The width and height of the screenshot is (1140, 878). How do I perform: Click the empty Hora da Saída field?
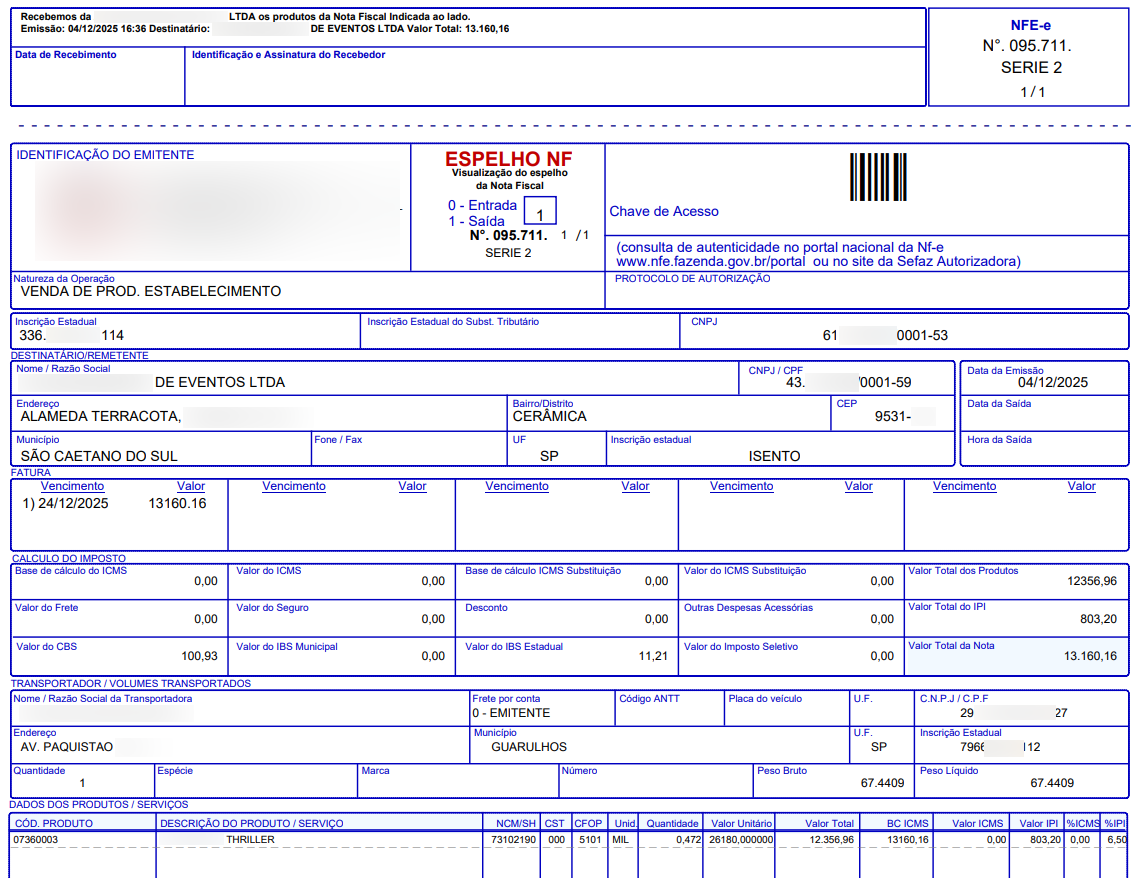click(1043, 453)
